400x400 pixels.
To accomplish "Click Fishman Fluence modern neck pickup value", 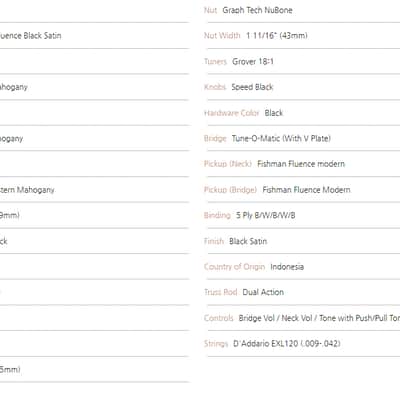I will (x=301, y=164).
